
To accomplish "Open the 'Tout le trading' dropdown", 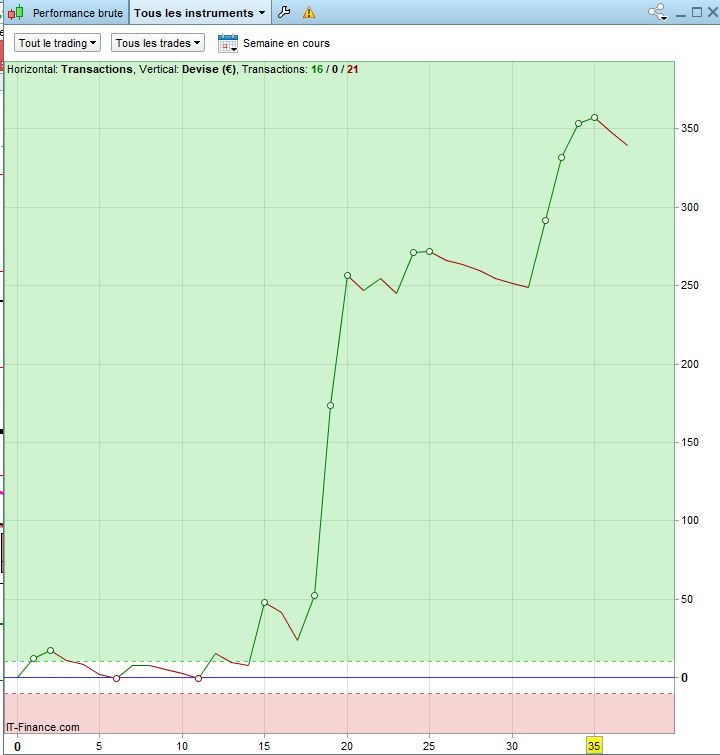I will click(57, 43).
